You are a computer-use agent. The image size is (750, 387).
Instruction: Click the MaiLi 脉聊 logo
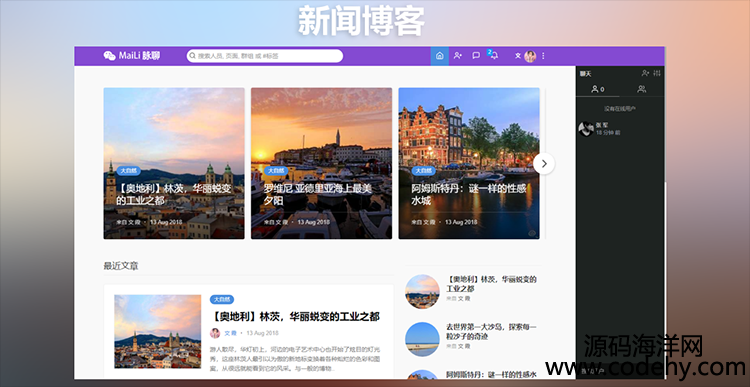tap(132, 55)
